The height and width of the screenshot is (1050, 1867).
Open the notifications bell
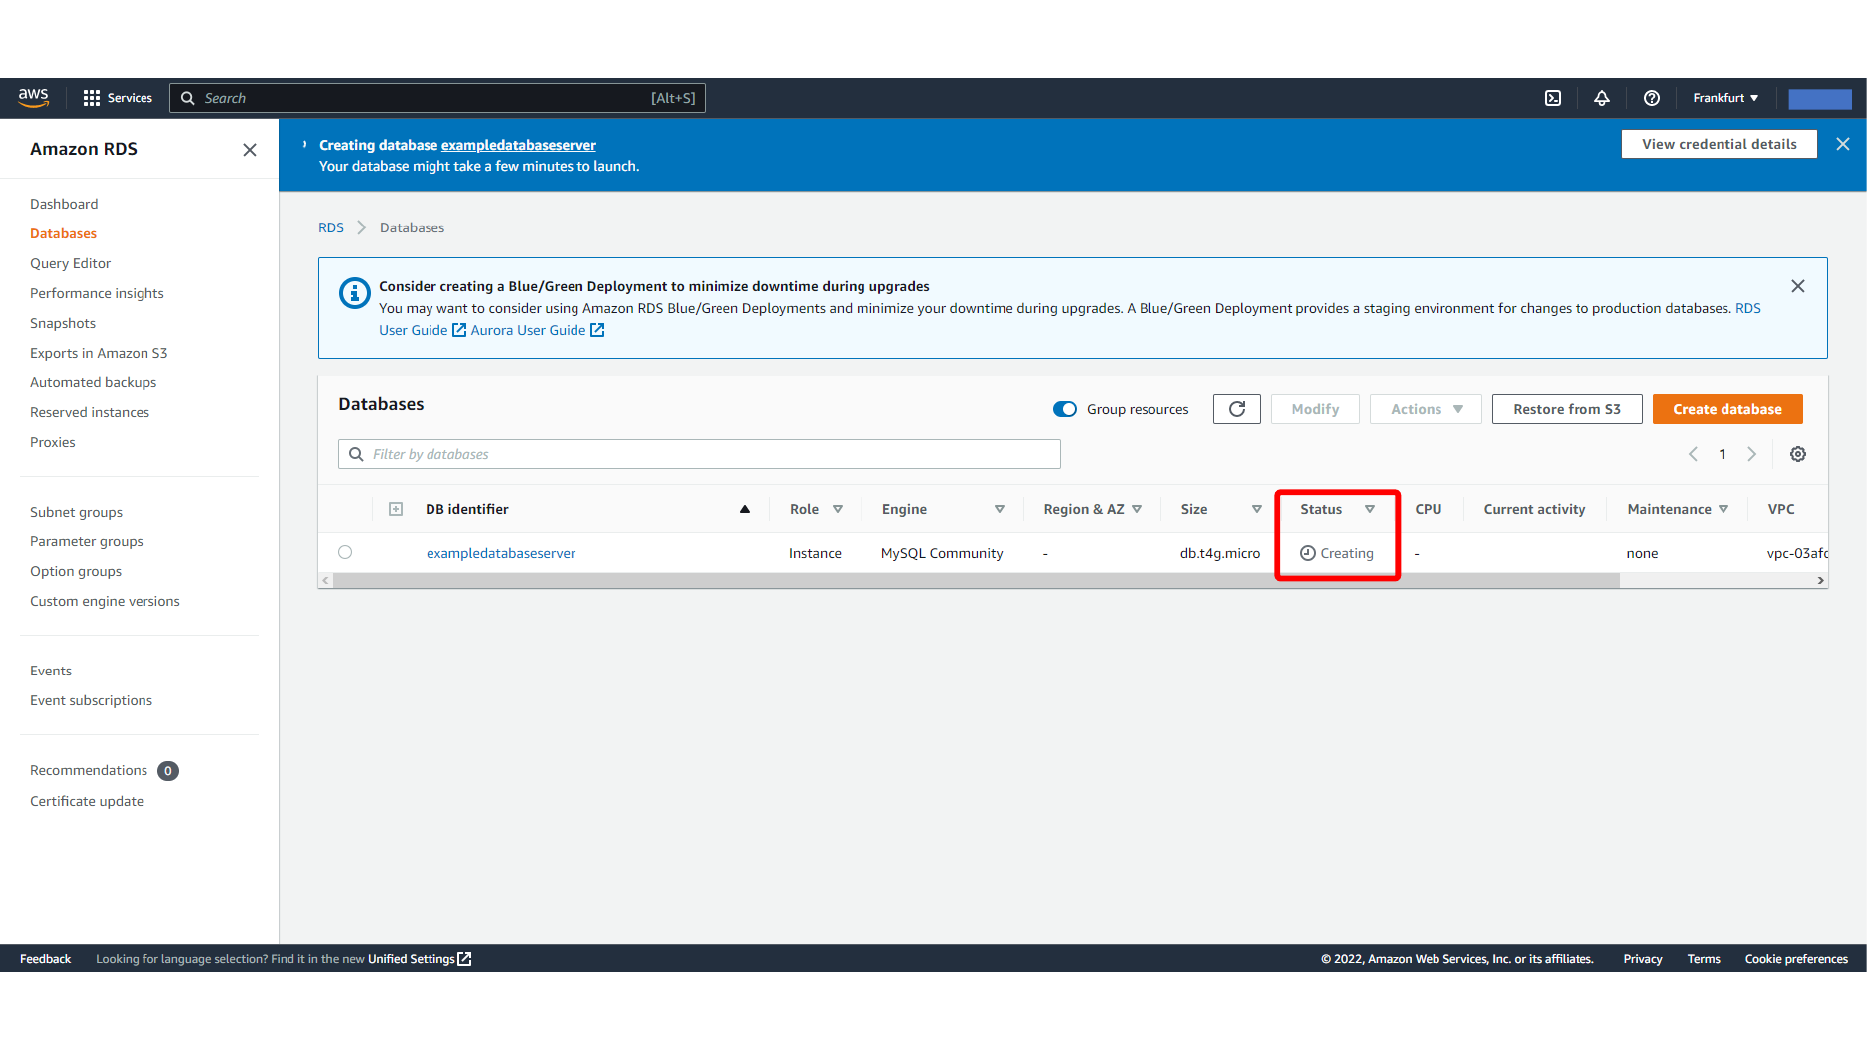(1602, 98)
